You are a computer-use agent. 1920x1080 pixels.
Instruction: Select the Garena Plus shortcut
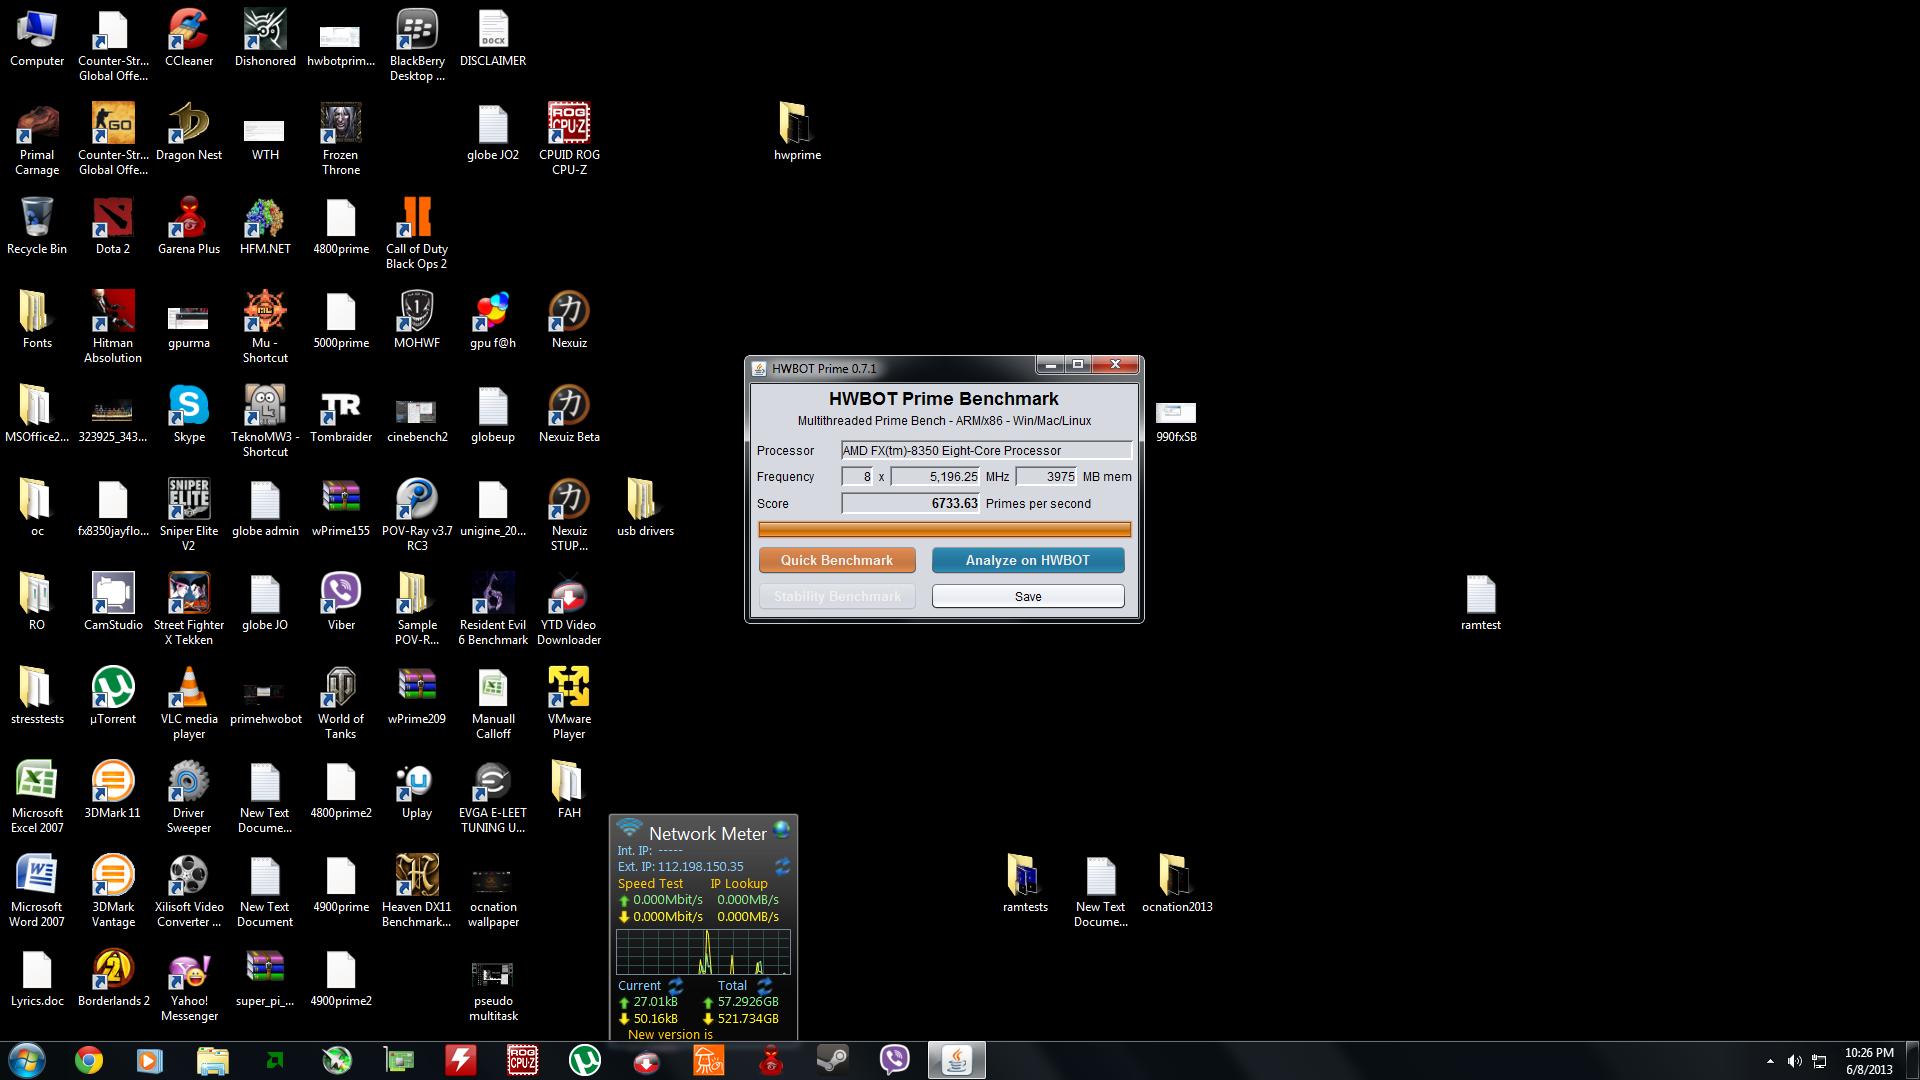coord(189,227)
